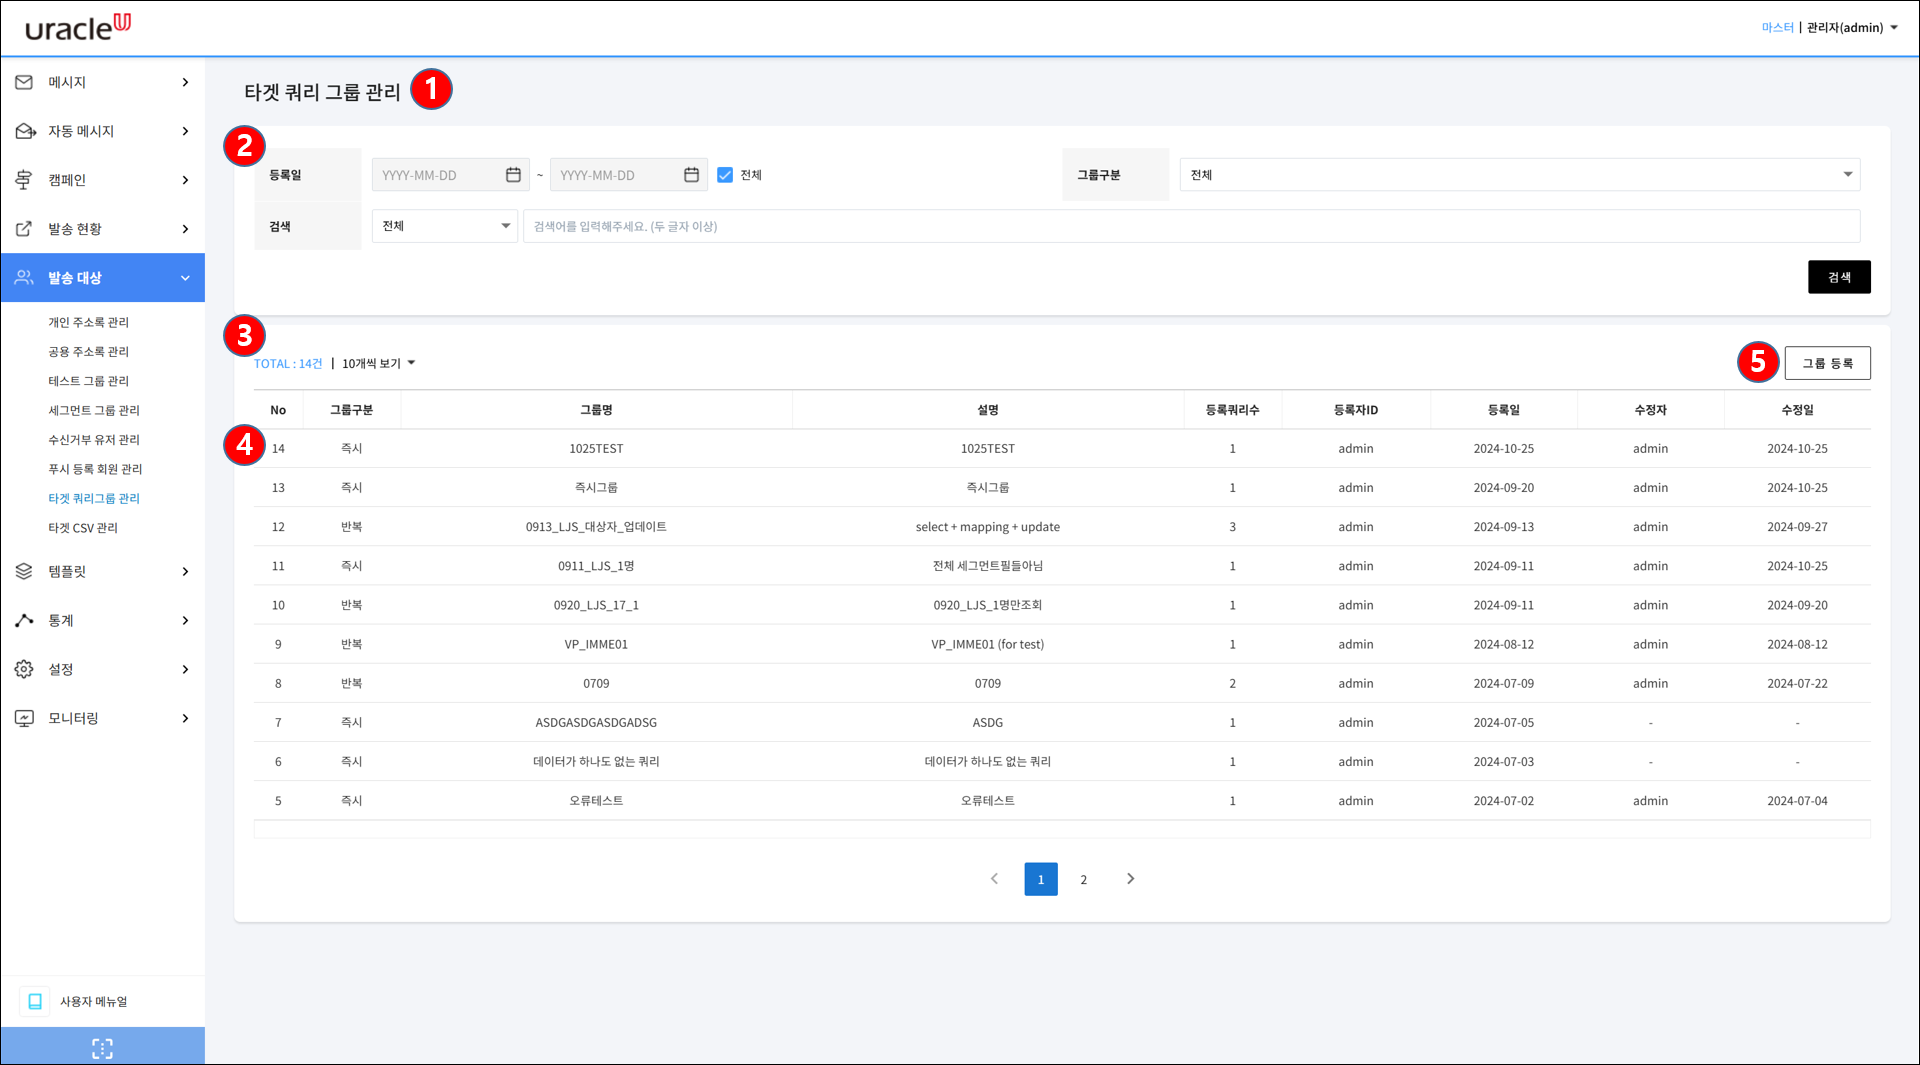Viewport: 1920px width, 1065px height.
Task: Toggle the 전체 checkbox for 등록일
Action: (x=725, y=175)
